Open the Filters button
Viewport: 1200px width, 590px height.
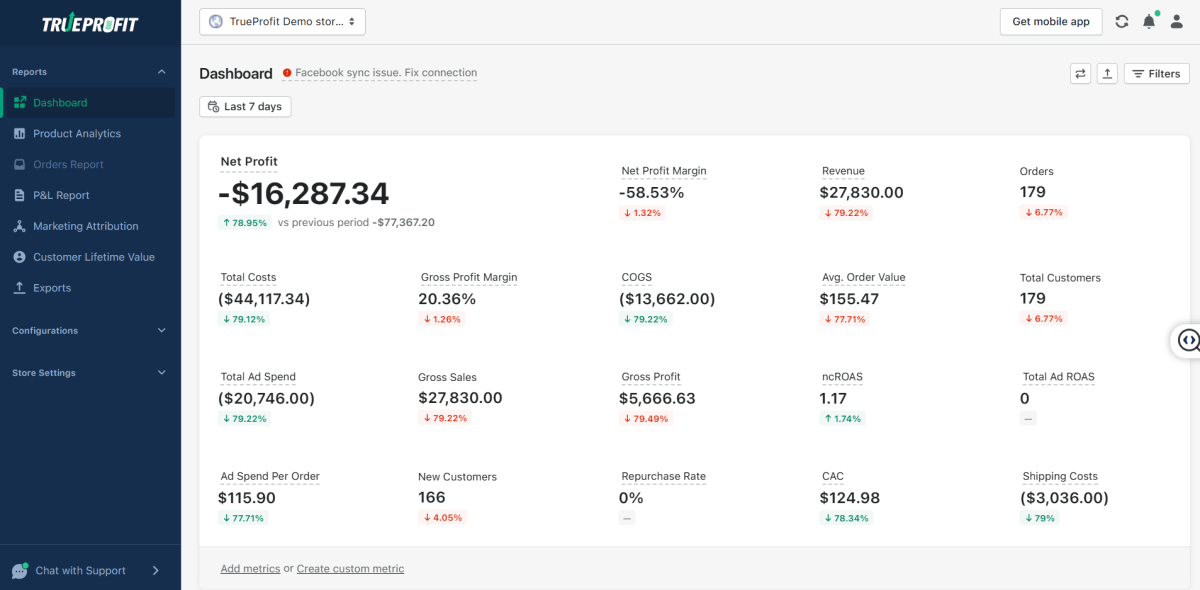(x=1157, y=73)
